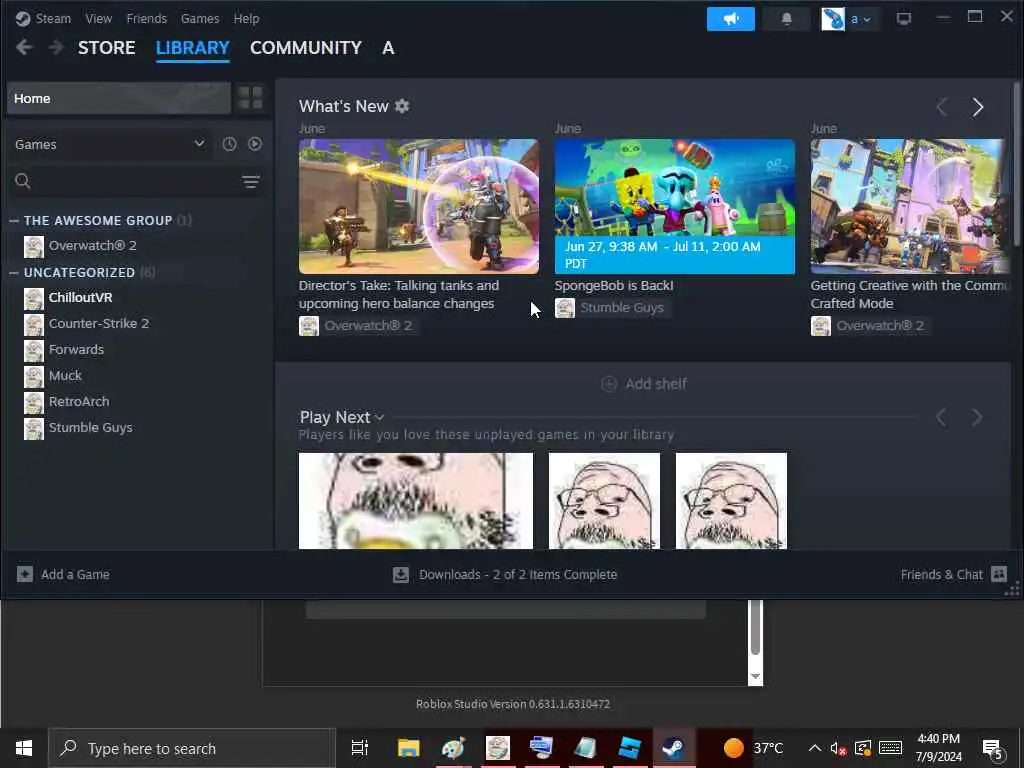
Task: Expand the Play Next shelf dropdown
Action: pyautogui.click(x=379, y=417)
